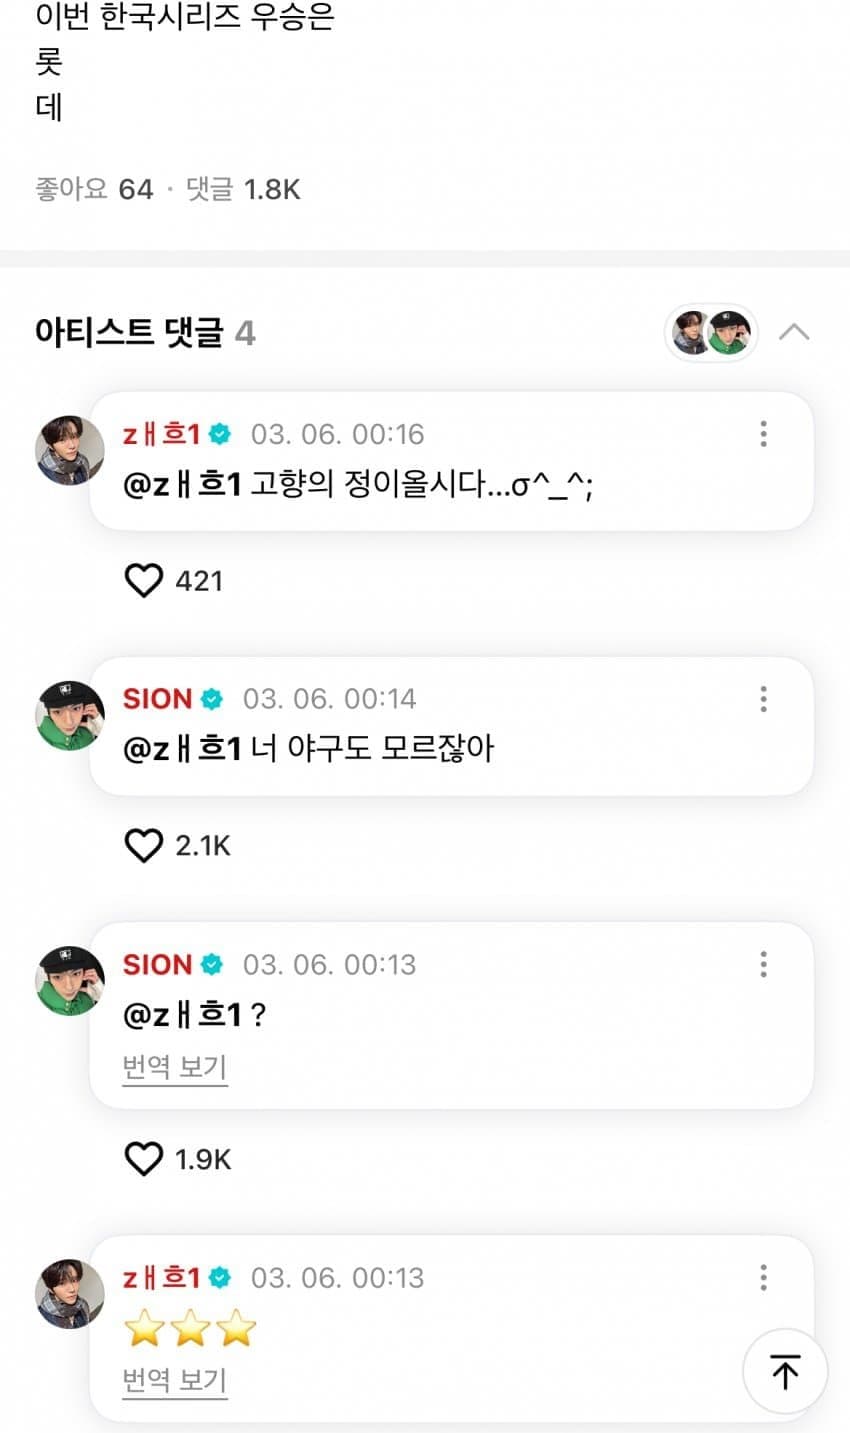Tap the profile avatar on the 00:16 comment

(x=70, y=451)
